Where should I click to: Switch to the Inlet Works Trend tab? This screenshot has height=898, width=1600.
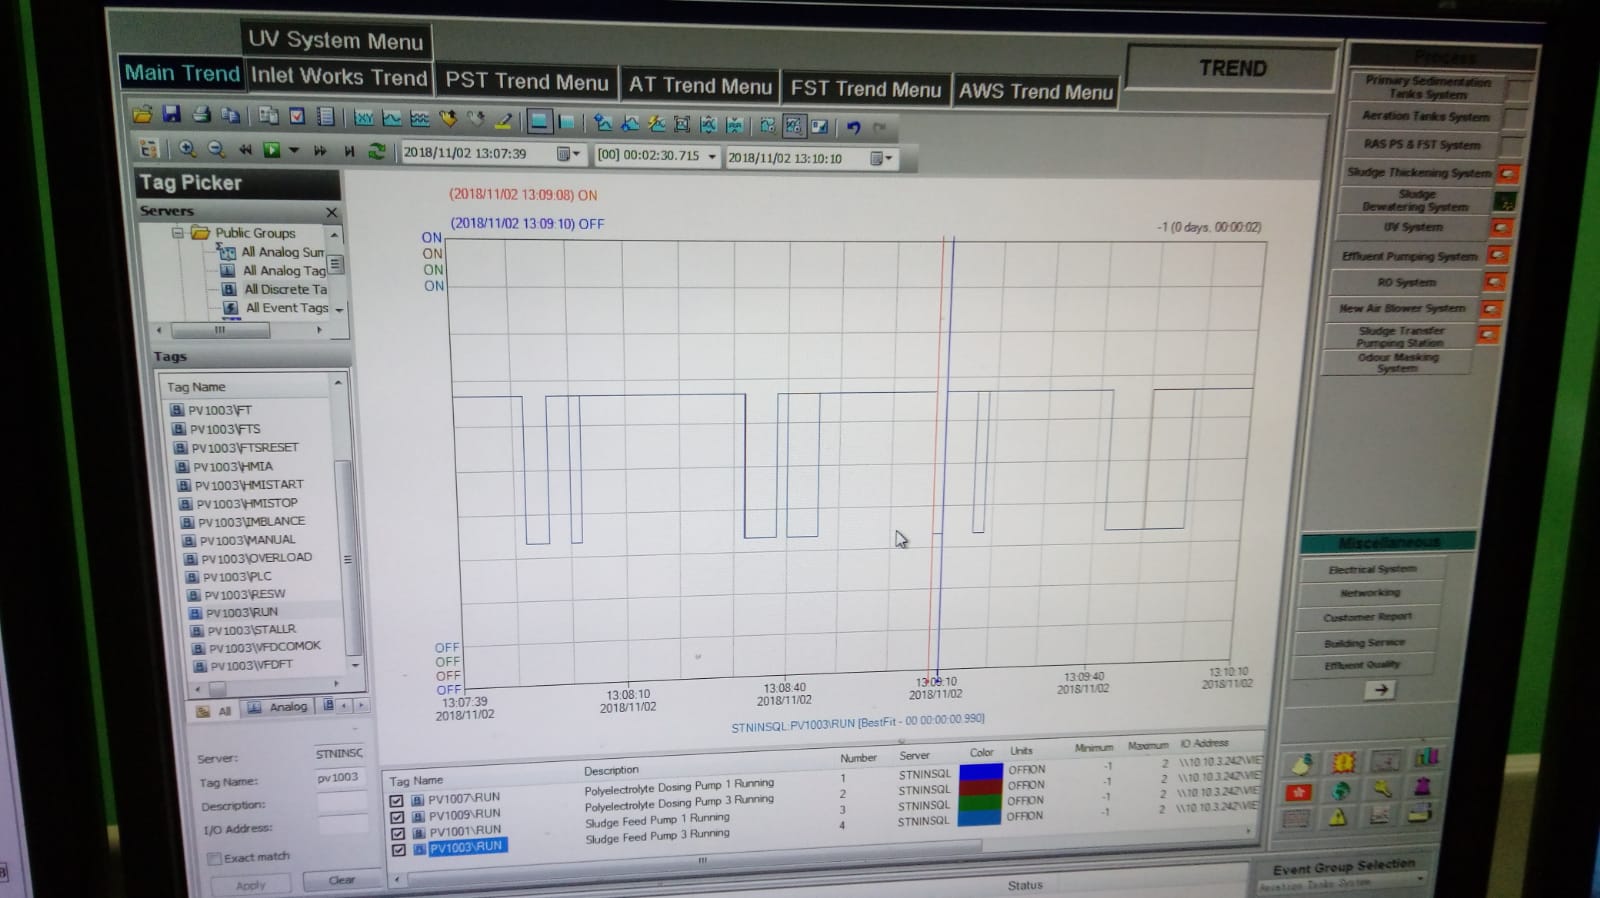(338, 77)
